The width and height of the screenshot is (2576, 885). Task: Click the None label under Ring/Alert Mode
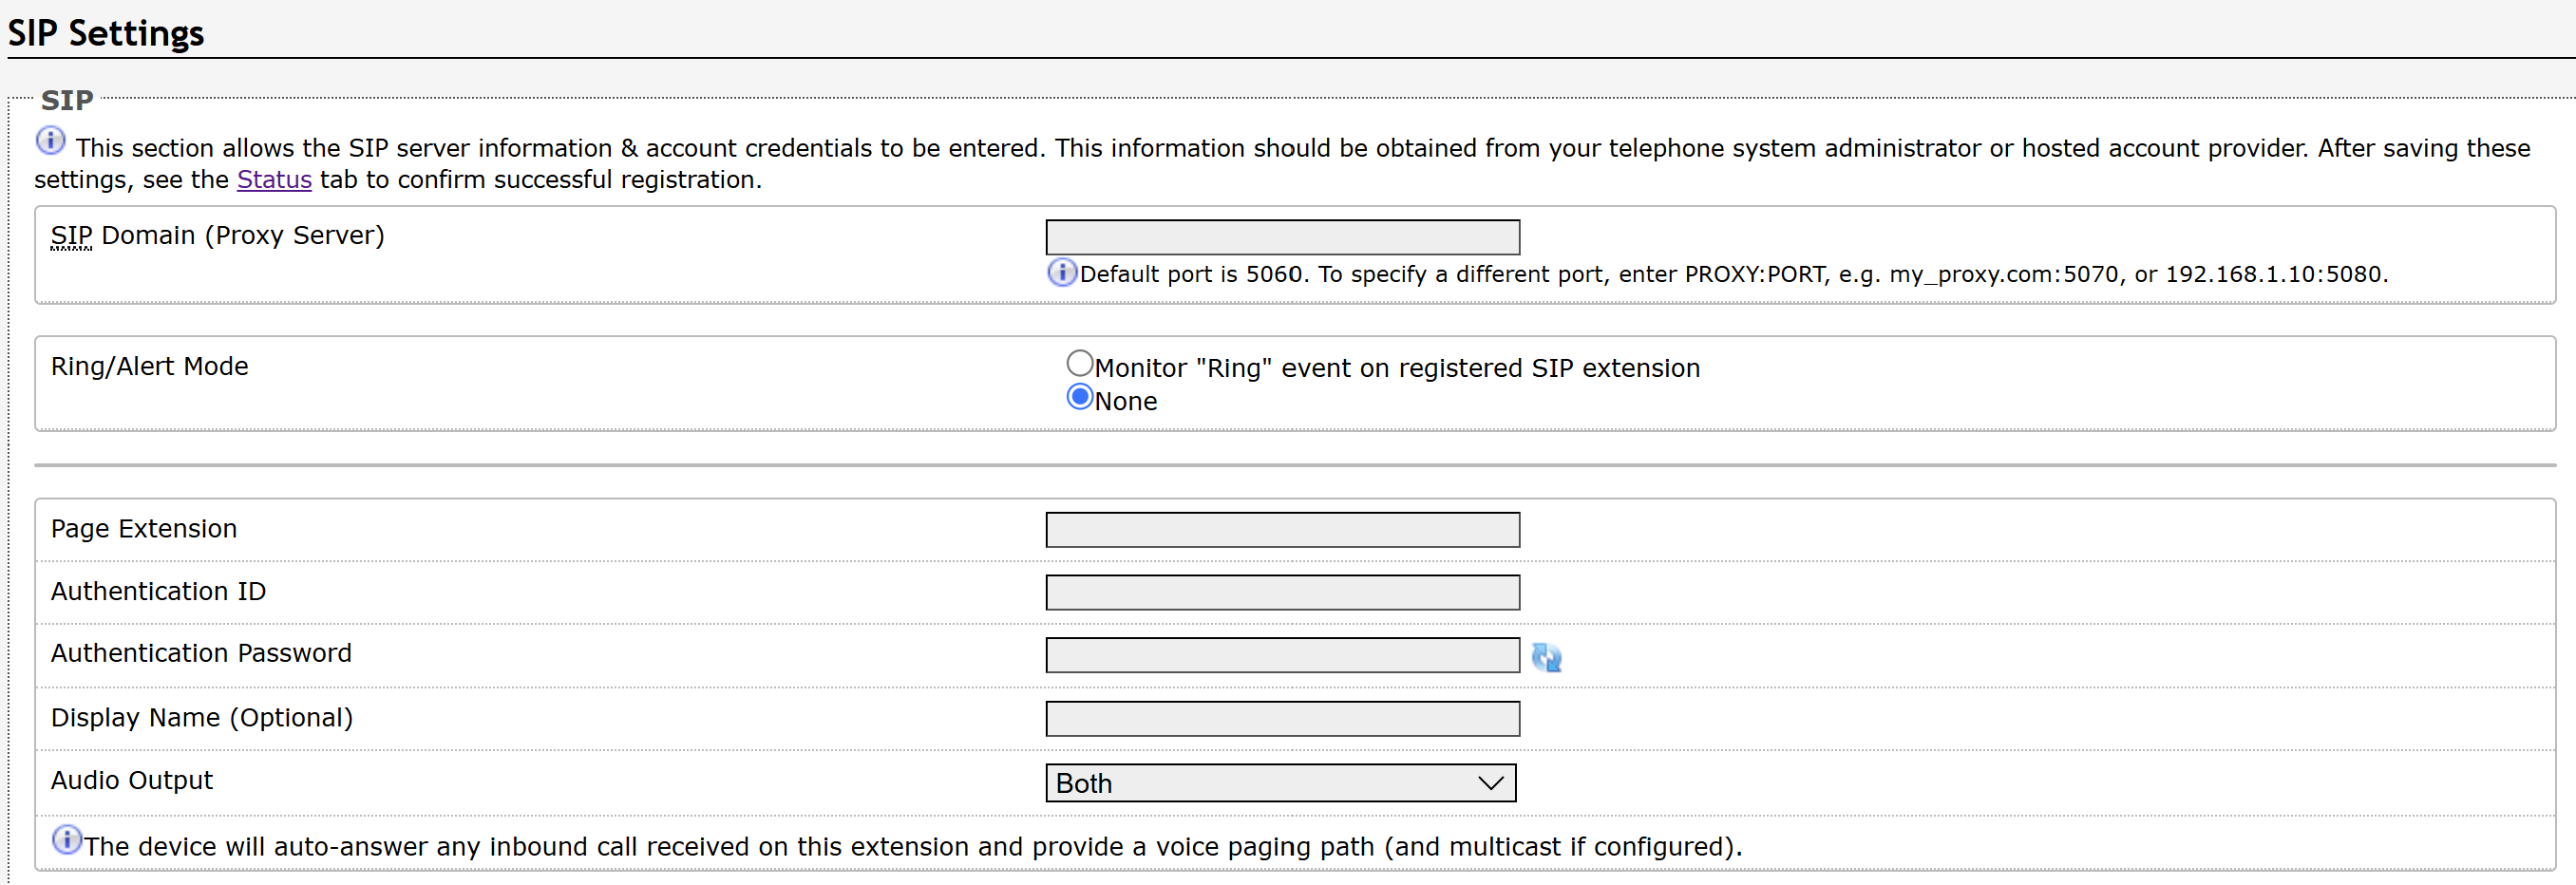1125,401
